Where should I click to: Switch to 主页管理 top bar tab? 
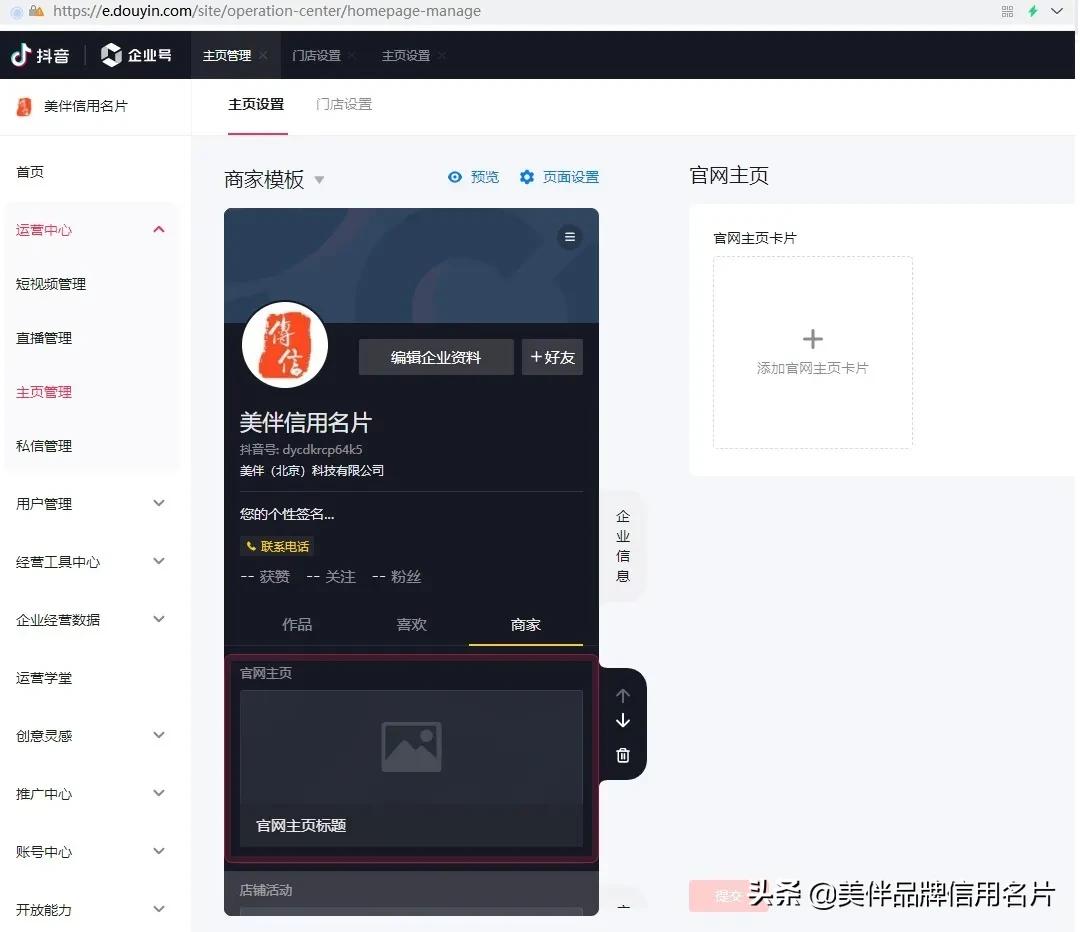(x=227, y=55)
